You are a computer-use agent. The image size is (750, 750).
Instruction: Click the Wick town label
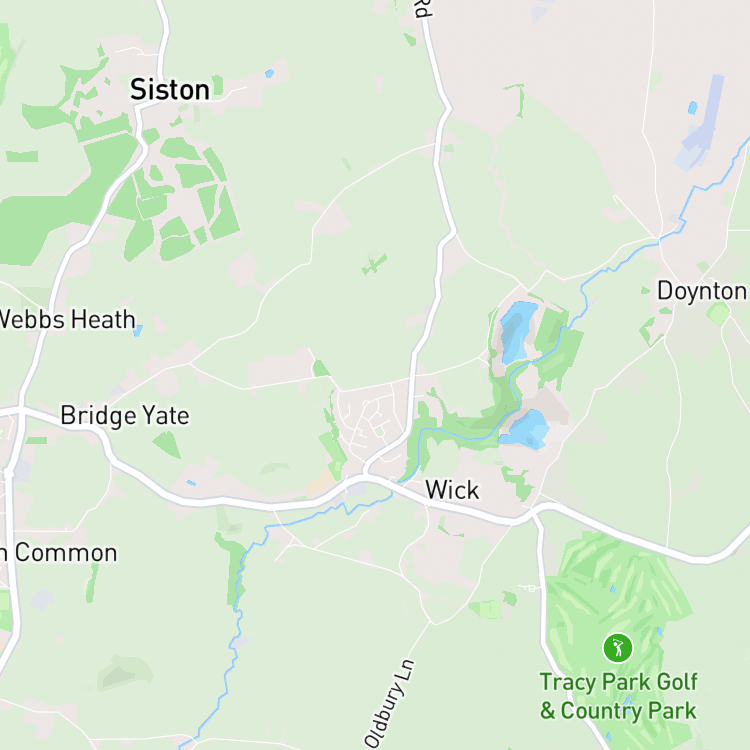pyautogui.click(x=452, y=490)
